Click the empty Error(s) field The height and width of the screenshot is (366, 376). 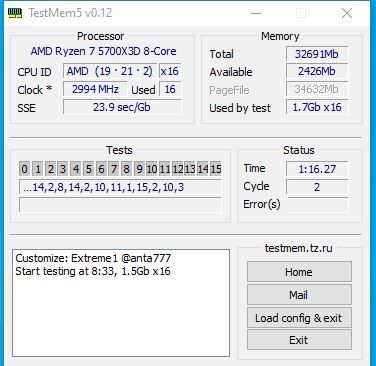click(x=317, y=205)
